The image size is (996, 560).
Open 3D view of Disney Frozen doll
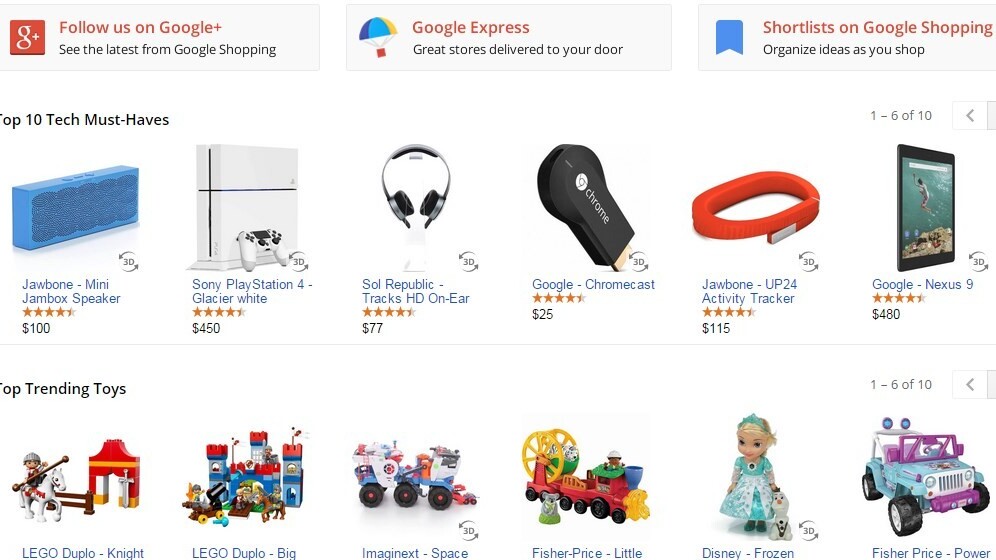pos(809,530)
